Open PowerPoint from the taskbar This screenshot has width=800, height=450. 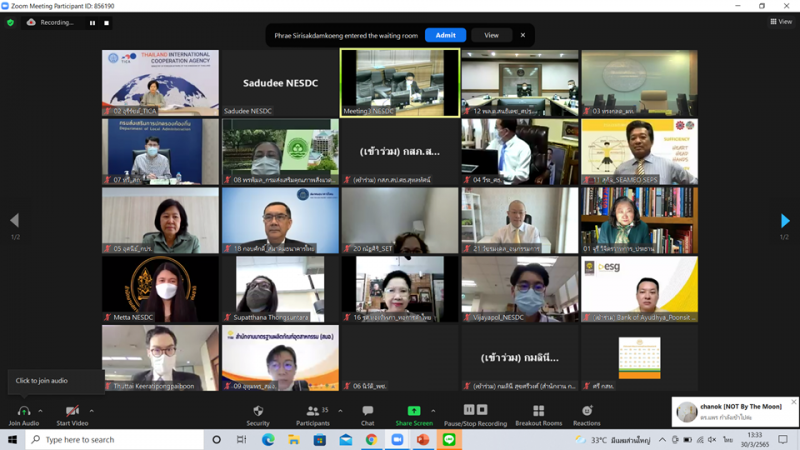(x=423, y=439)
